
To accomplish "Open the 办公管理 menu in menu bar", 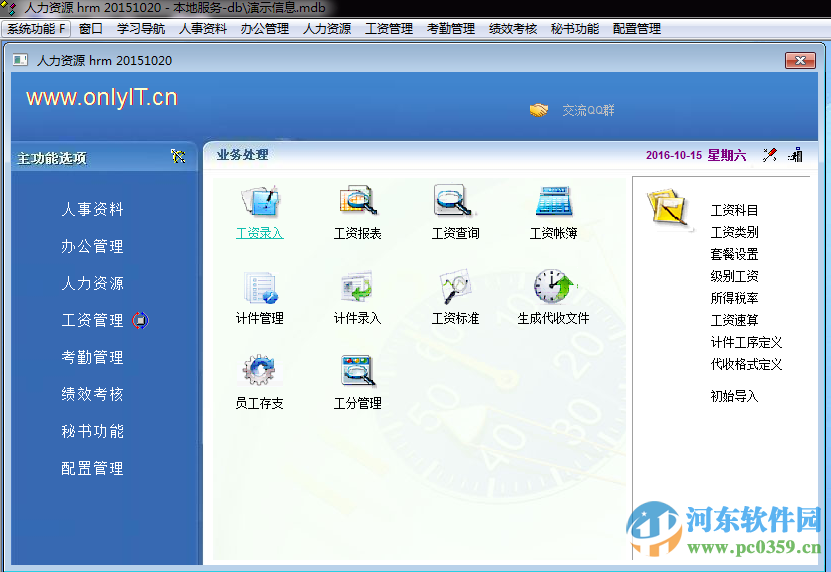I will tap(265, 29).
